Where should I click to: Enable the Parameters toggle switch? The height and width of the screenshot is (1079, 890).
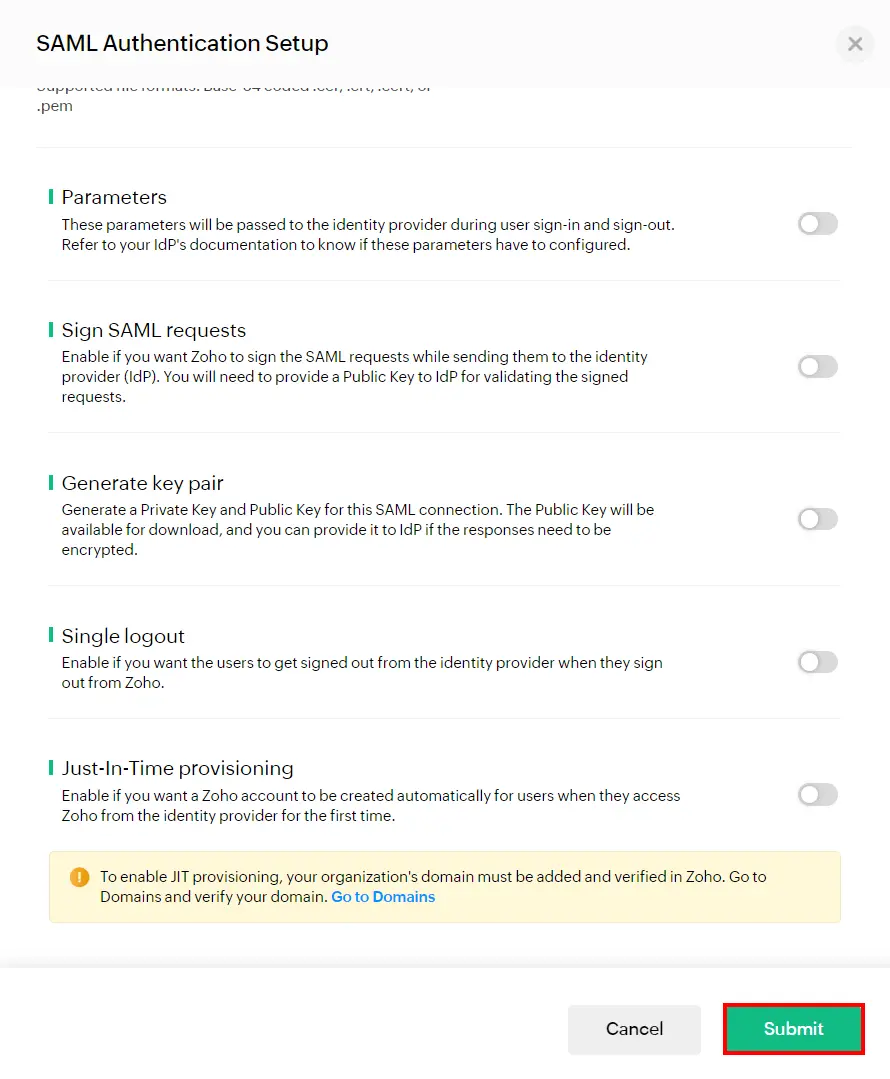[x=817, y=223]
